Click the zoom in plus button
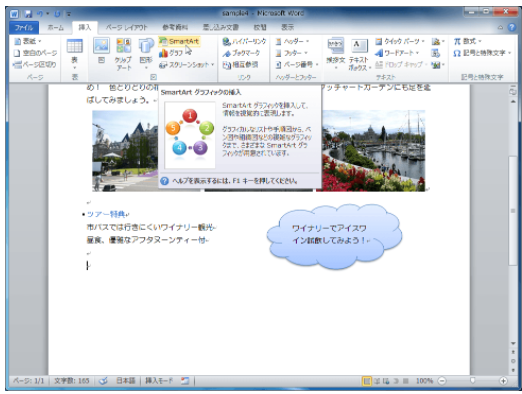 [x=503, y=381]
